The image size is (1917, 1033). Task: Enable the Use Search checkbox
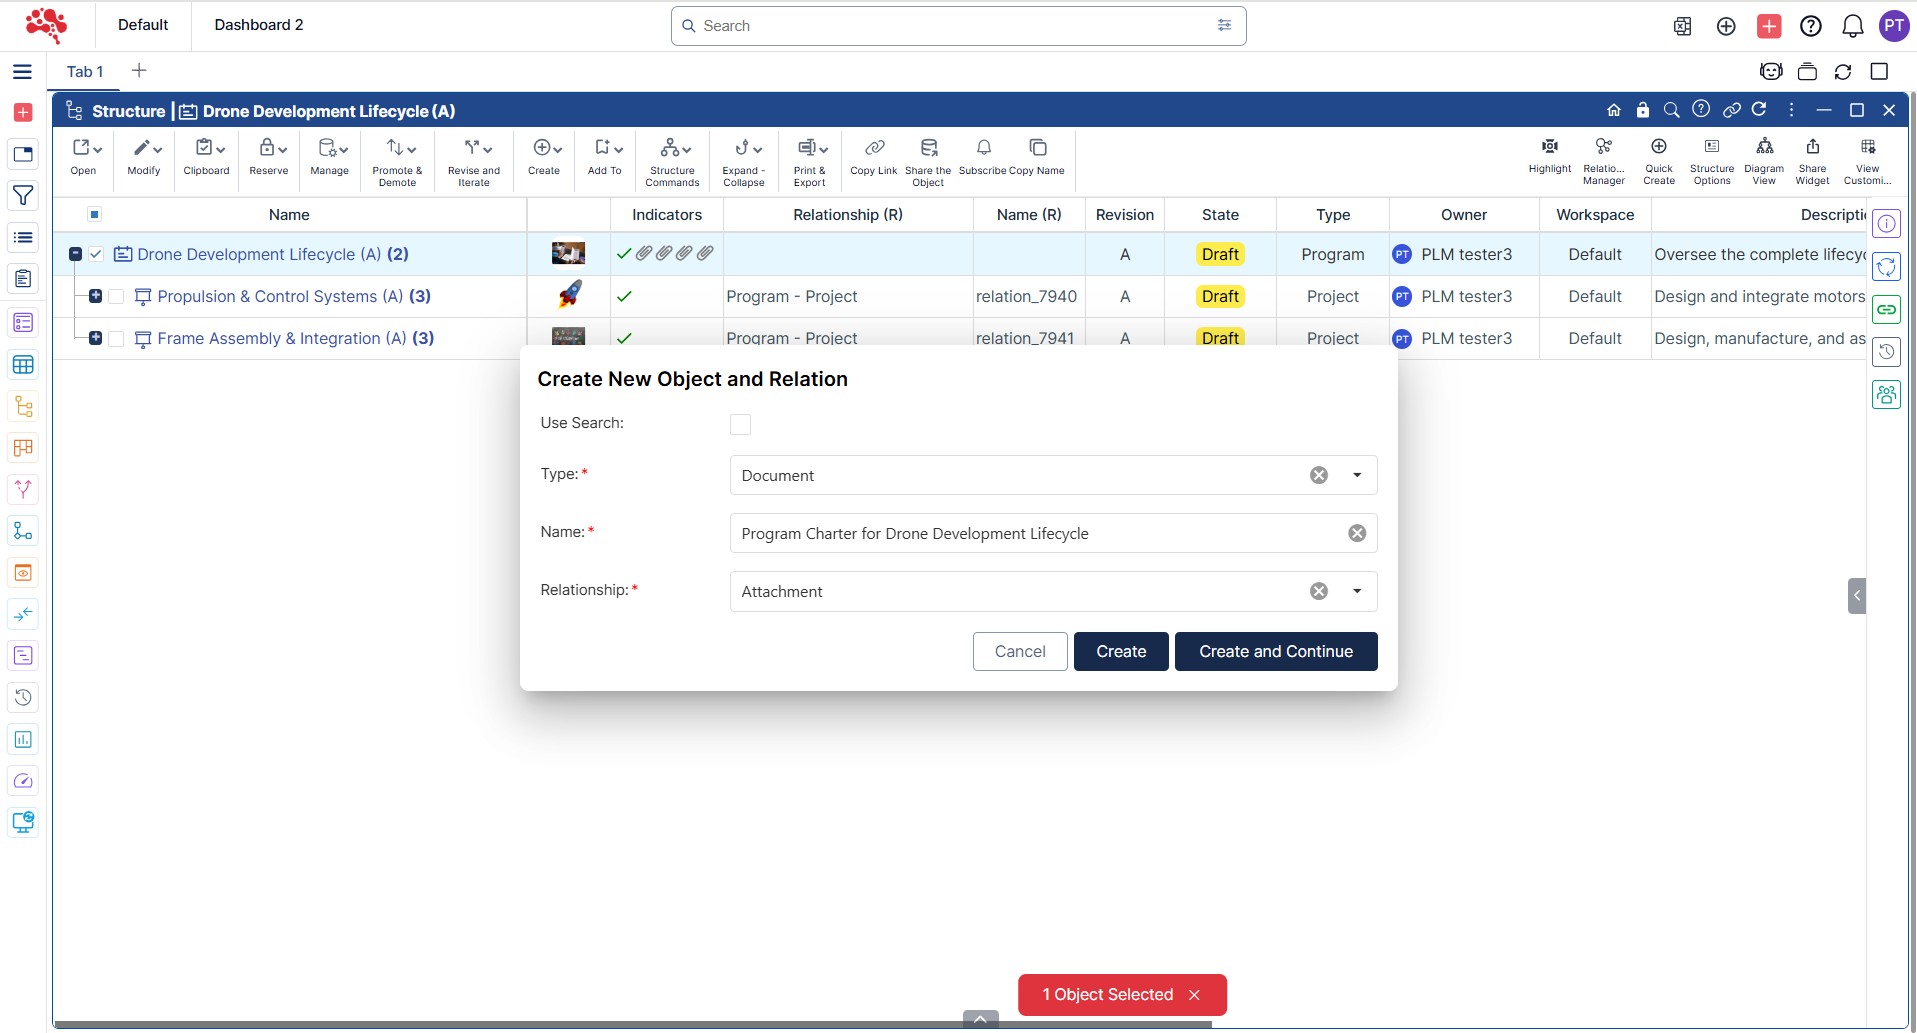coord(740,424)
